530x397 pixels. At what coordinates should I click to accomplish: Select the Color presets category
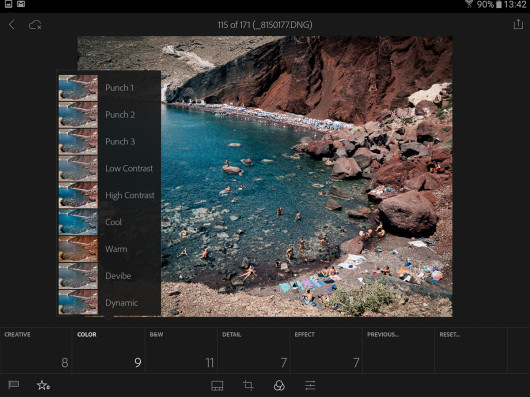click(109, 350)
